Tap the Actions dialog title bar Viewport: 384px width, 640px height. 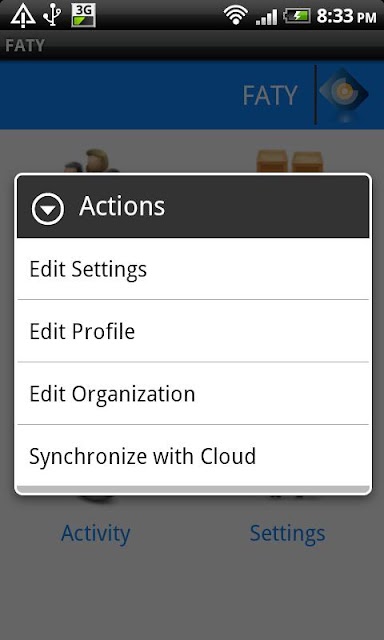tap(193, 207)
